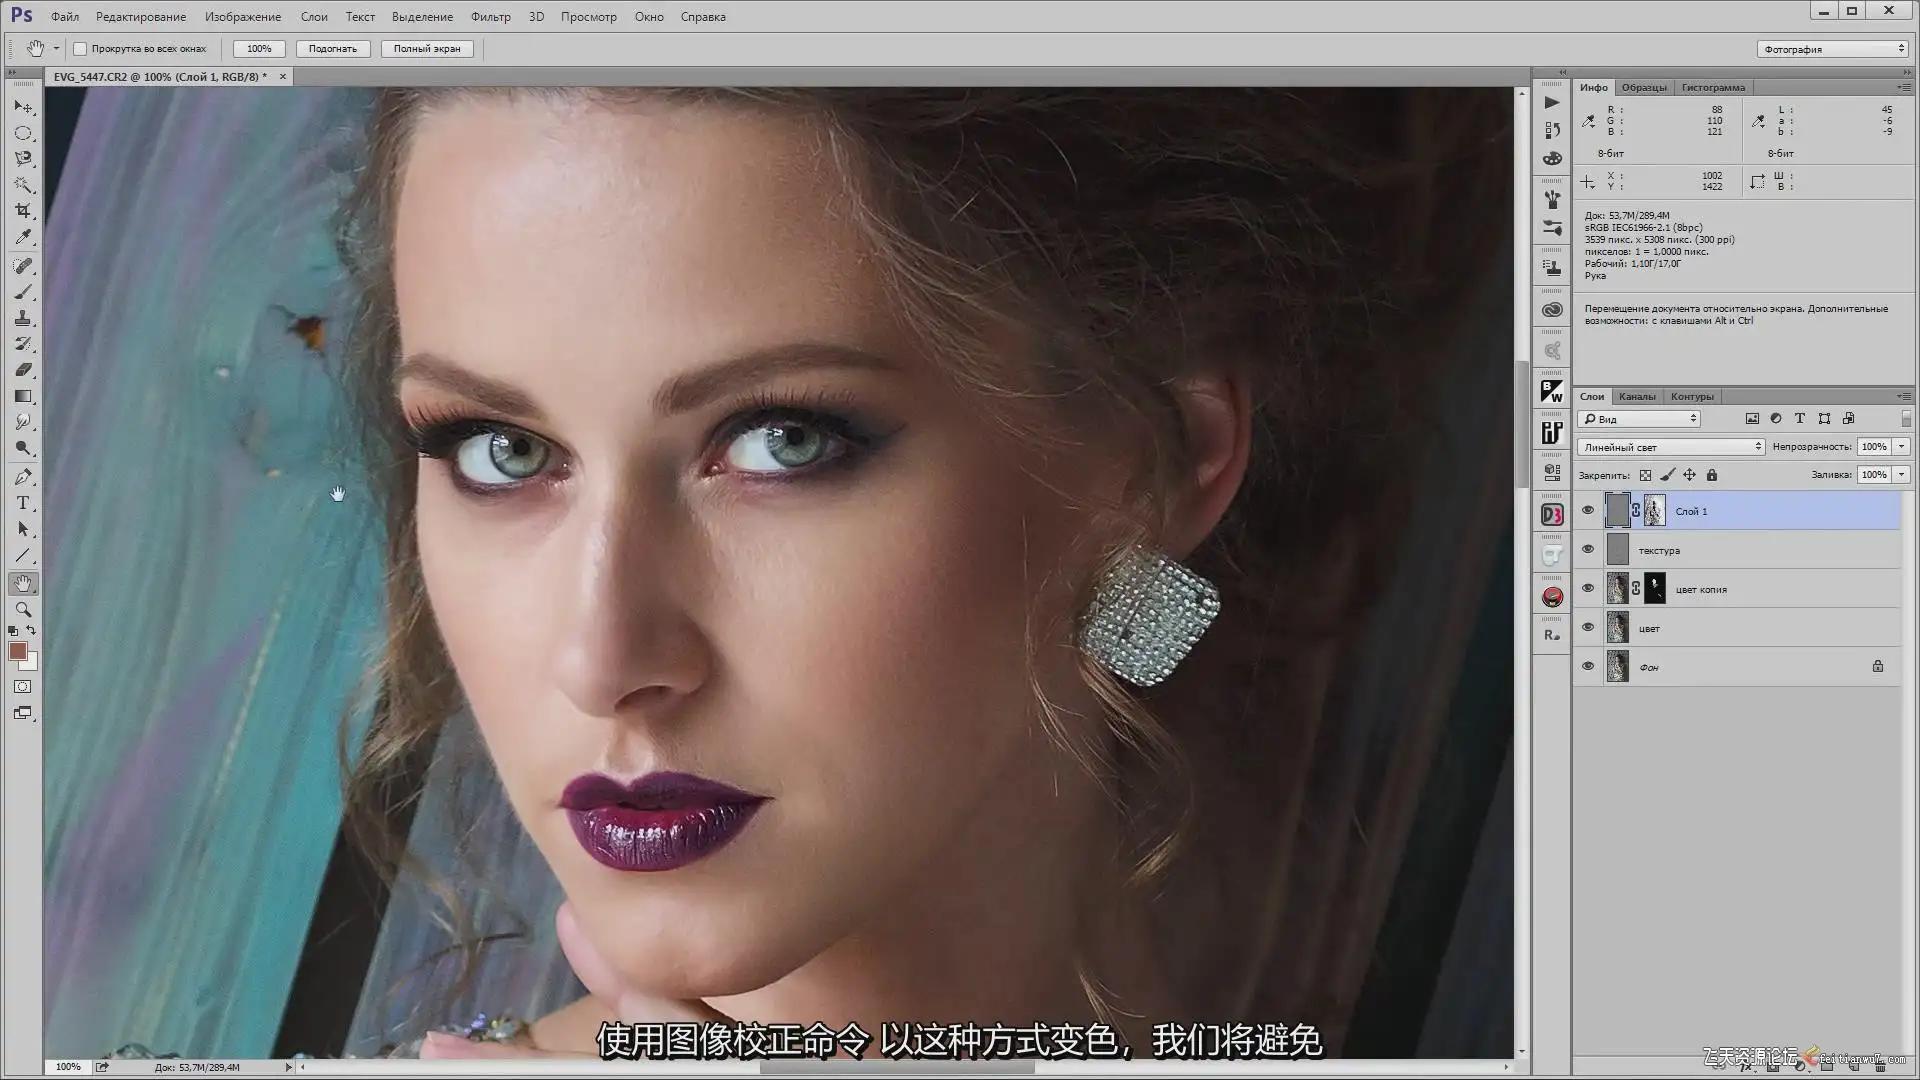Open the blend mode dropdown Линейный свет
Screen dimensions: 1920x1080
click(x=1670, y=447)
